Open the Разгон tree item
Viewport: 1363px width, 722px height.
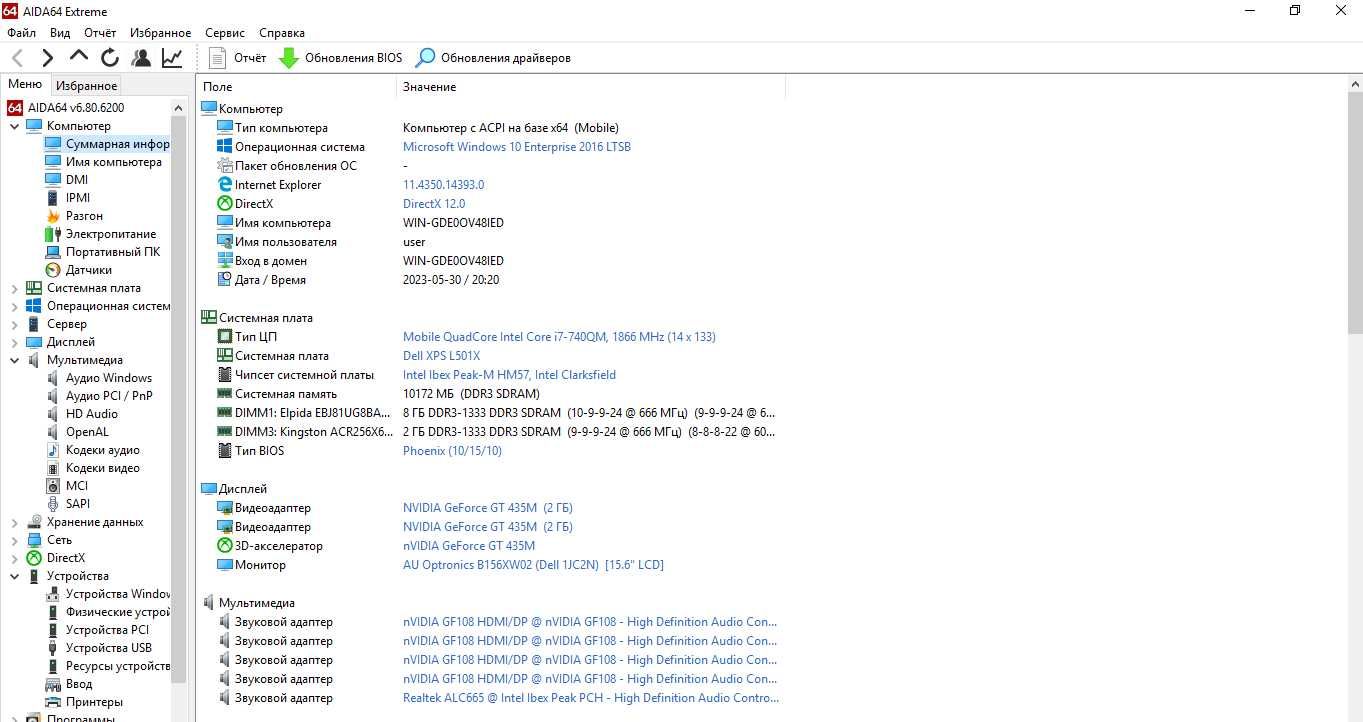(x=74, y=215)
